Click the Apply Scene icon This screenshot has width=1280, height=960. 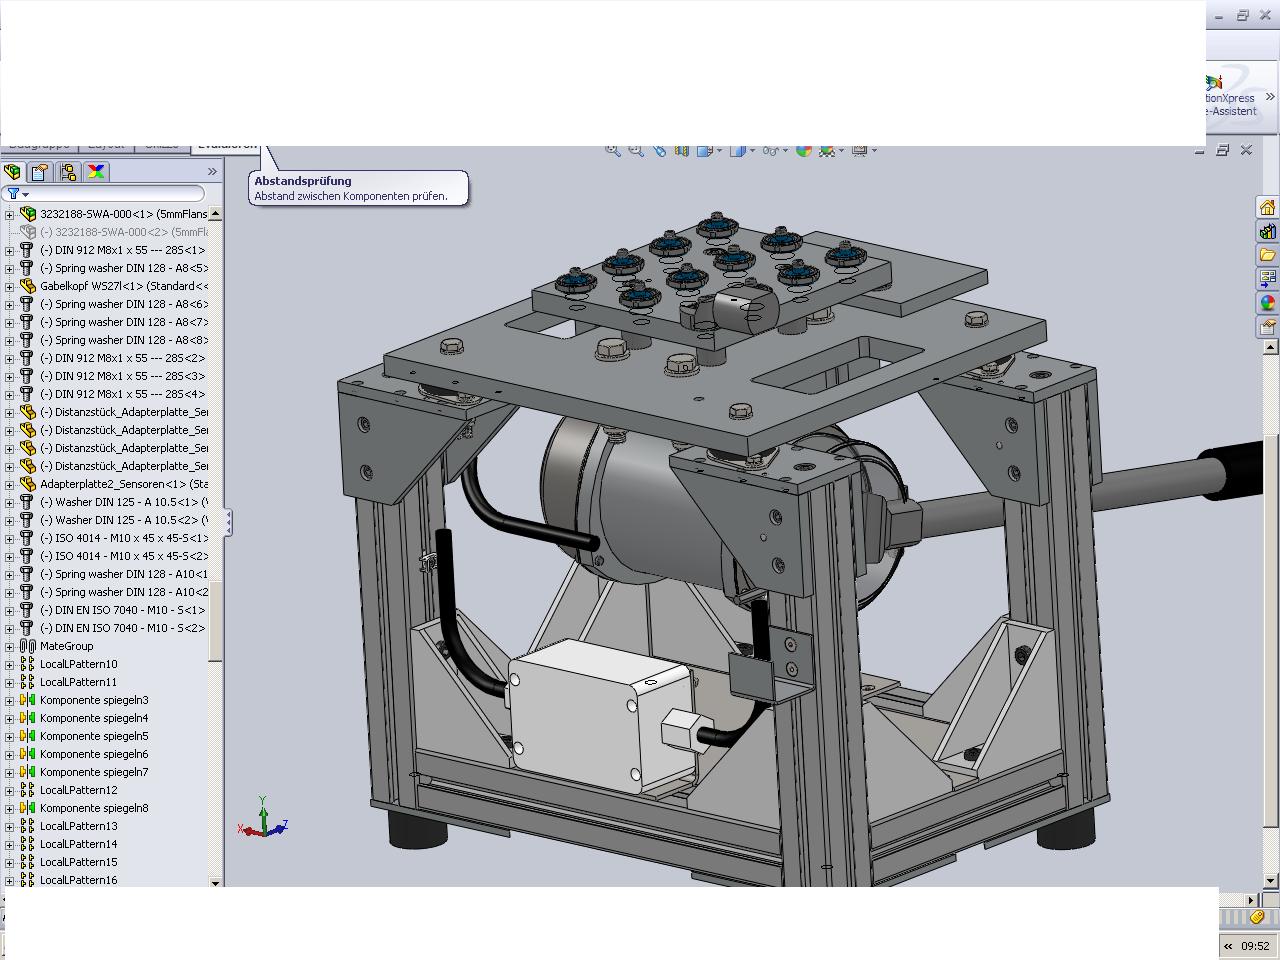click(x=826, y=150)
